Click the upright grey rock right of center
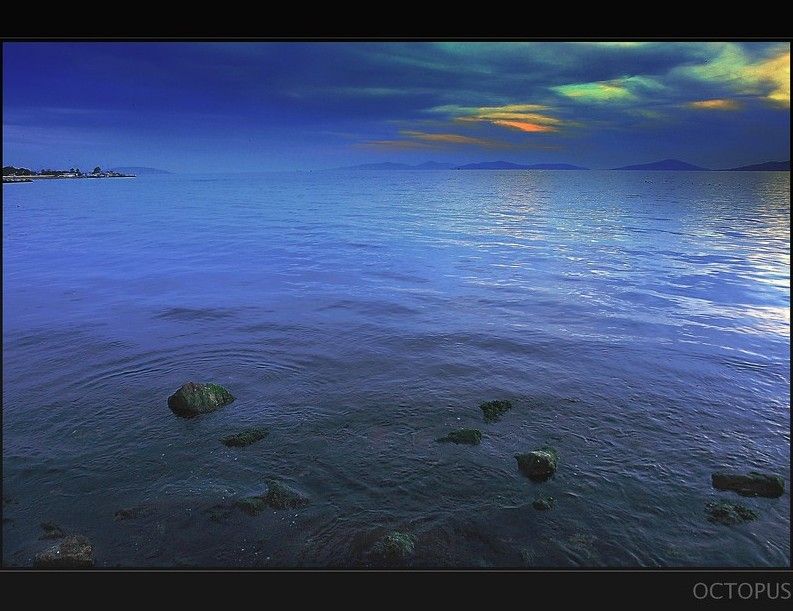This screenshot has height=611, width=793. point(537,463)
